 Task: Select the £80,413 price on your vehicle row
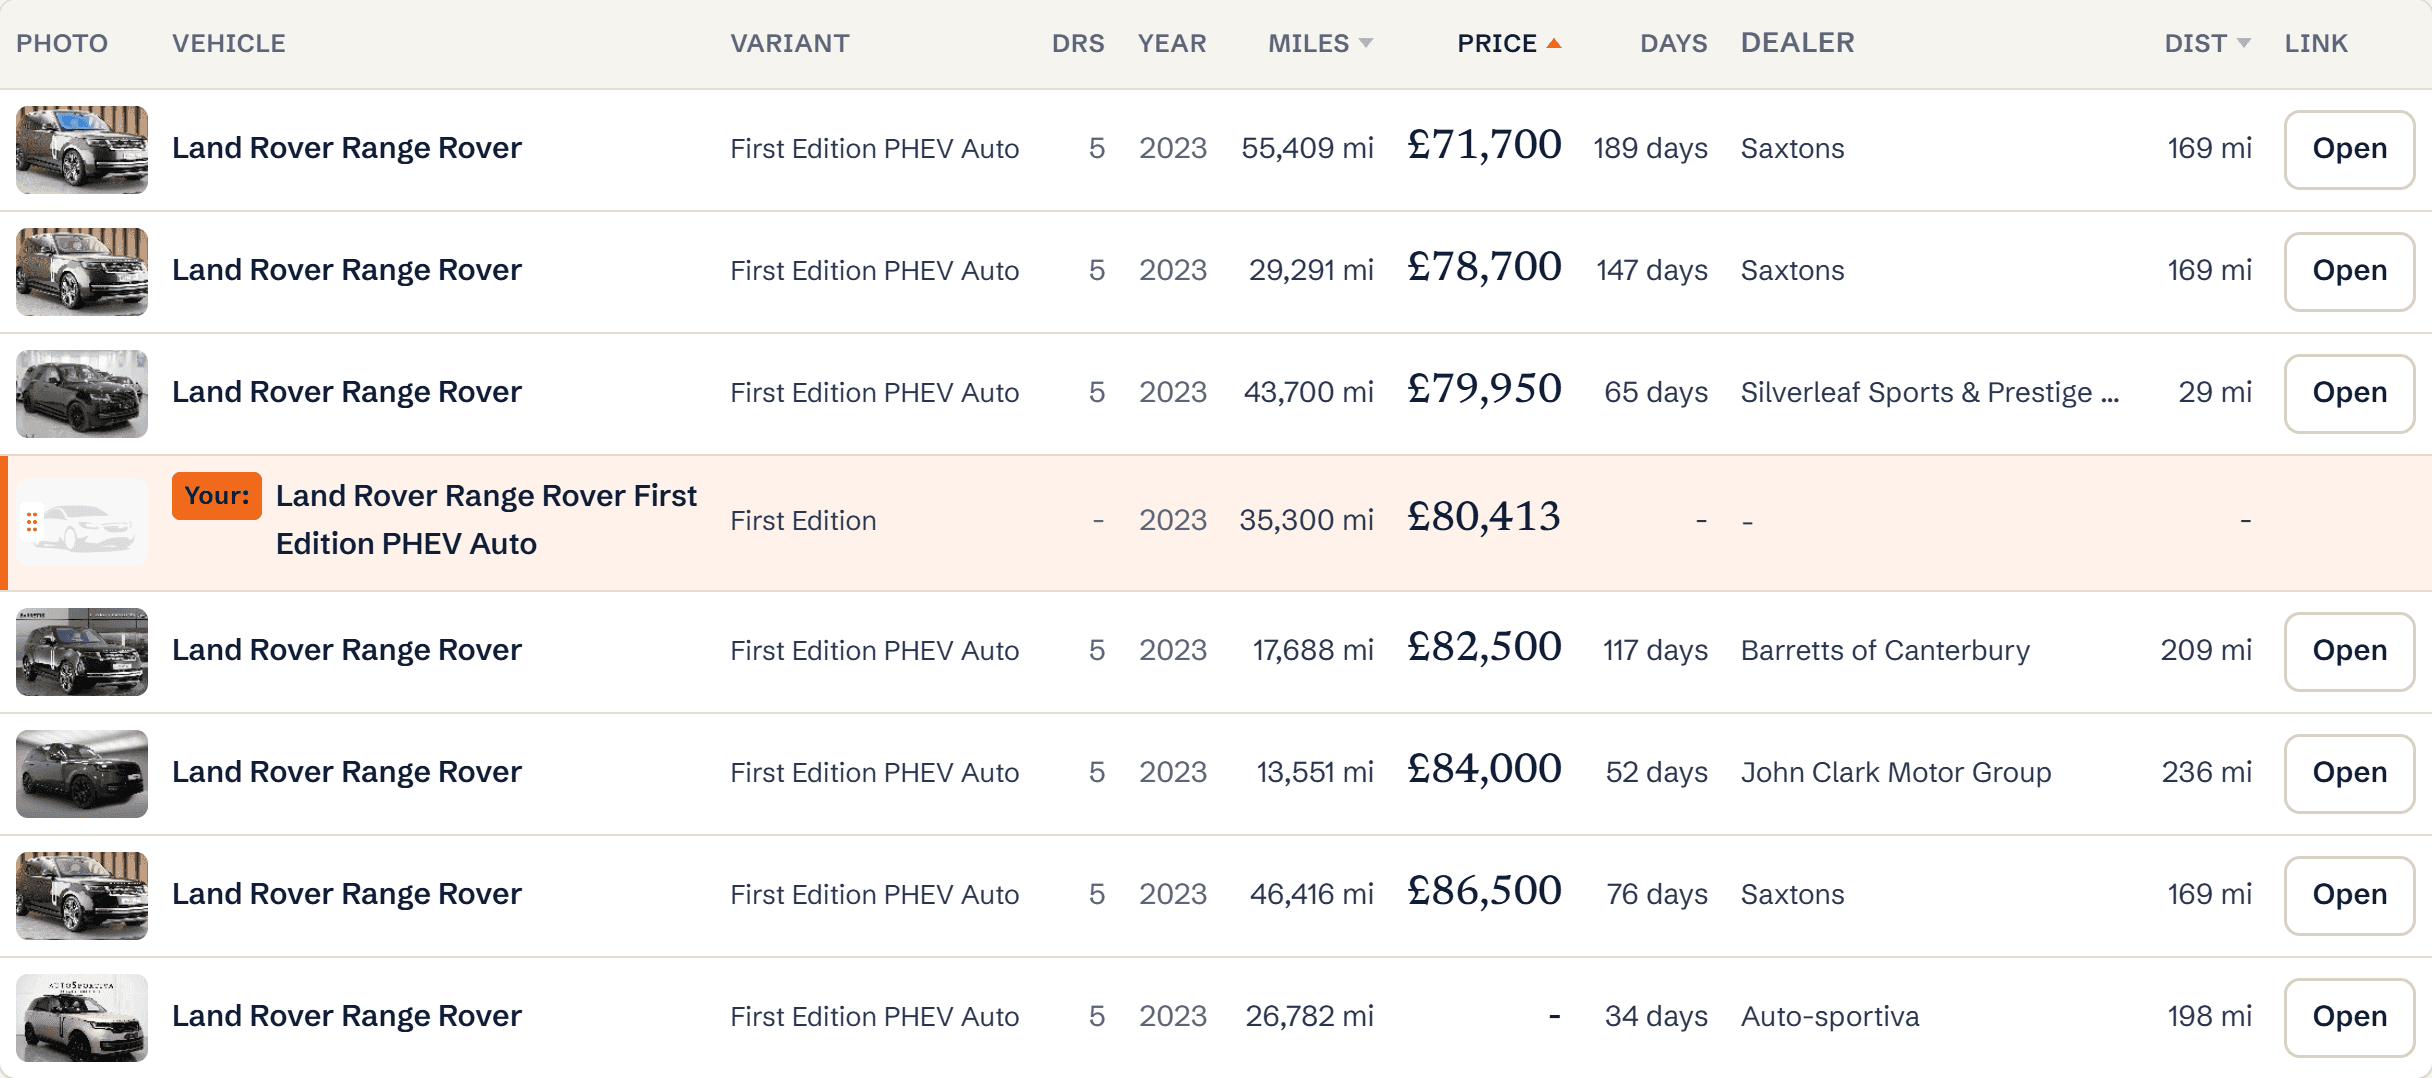click(1483, 517)
